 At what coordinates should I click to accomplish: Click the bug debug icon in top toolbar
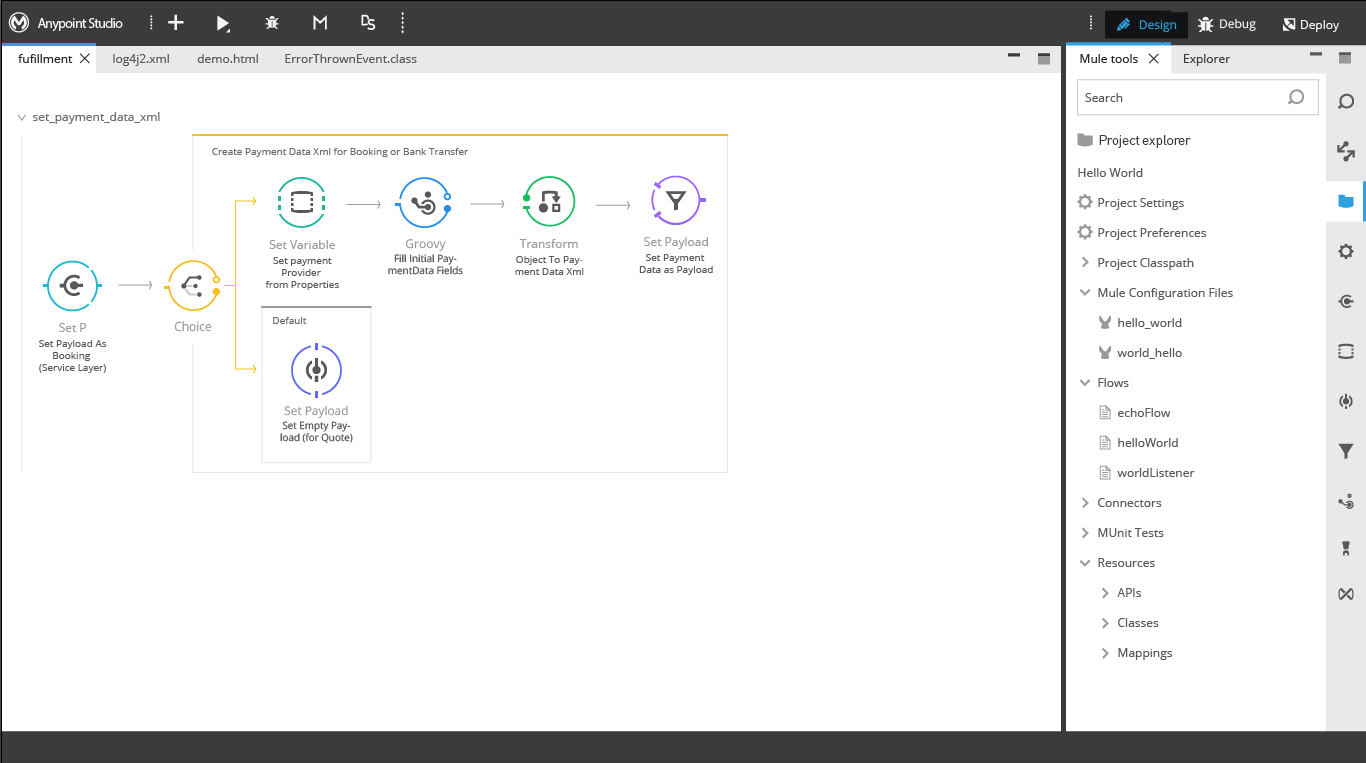pos(272,23)
